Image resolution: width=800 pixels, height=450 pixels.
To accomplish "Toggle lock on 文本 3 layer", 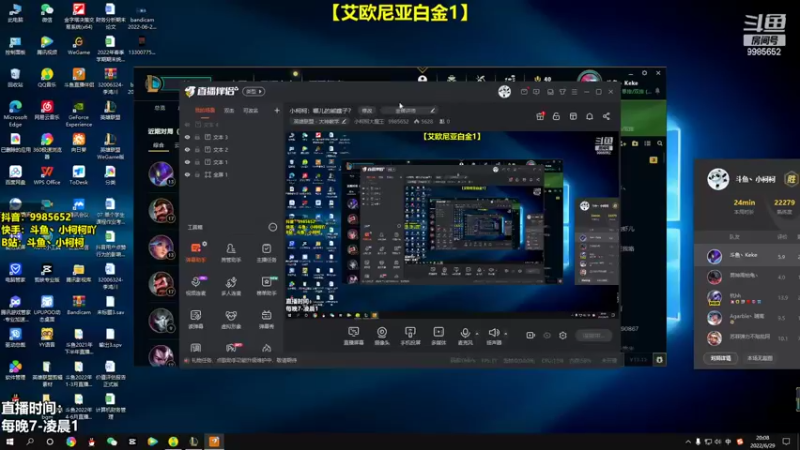I will [197, 137].
